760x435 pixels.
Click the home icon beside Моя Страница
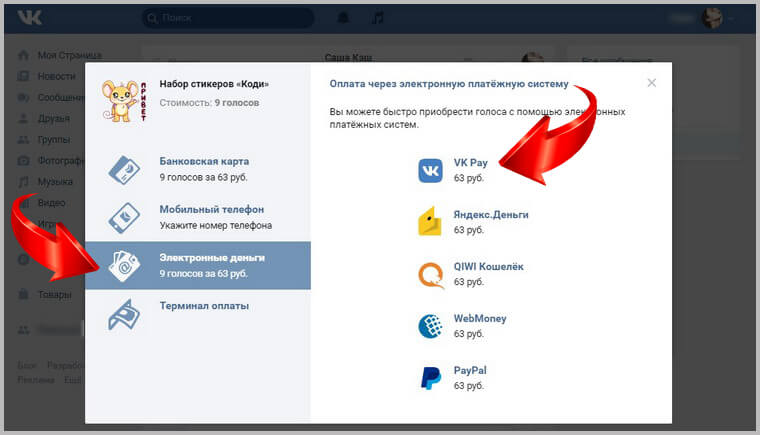(x=23, y=55)
